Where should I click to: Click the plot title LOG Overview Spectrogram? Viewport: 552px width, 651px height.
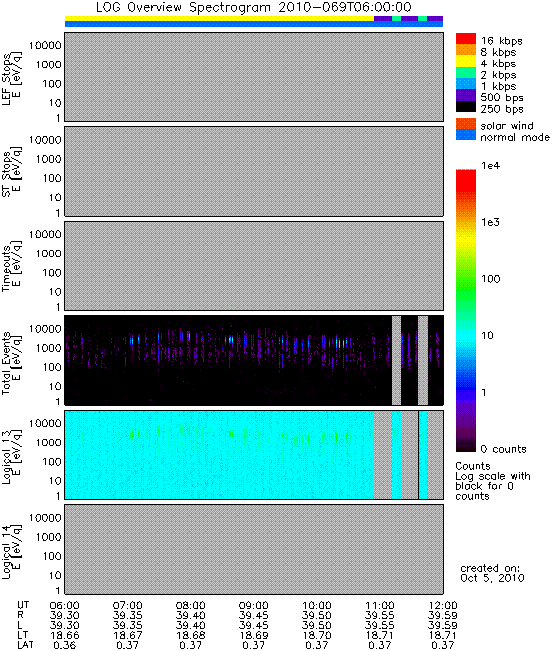pos(254,7)
